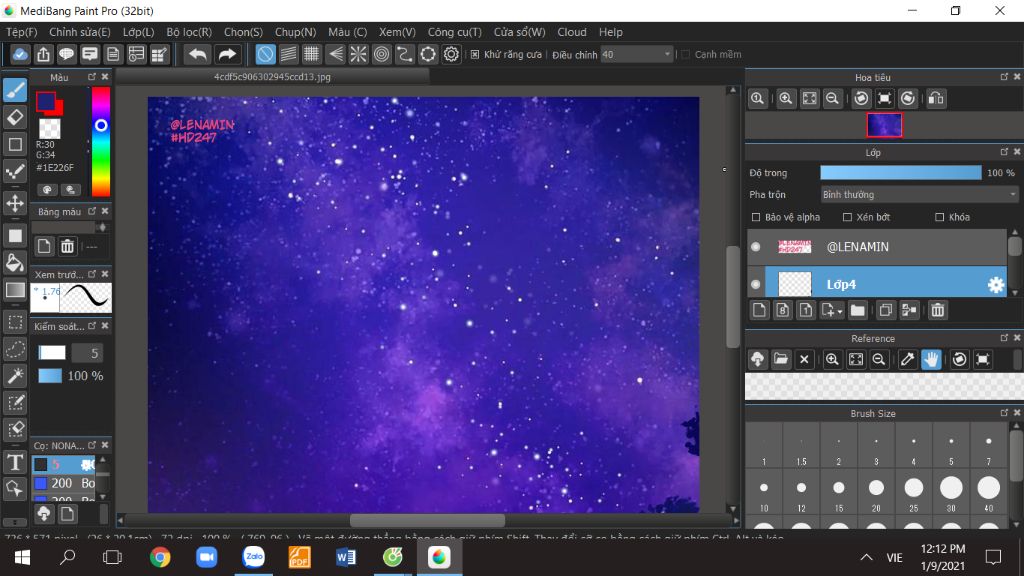
Task: Show hidden system tray icons
Action: pos(866,557)
